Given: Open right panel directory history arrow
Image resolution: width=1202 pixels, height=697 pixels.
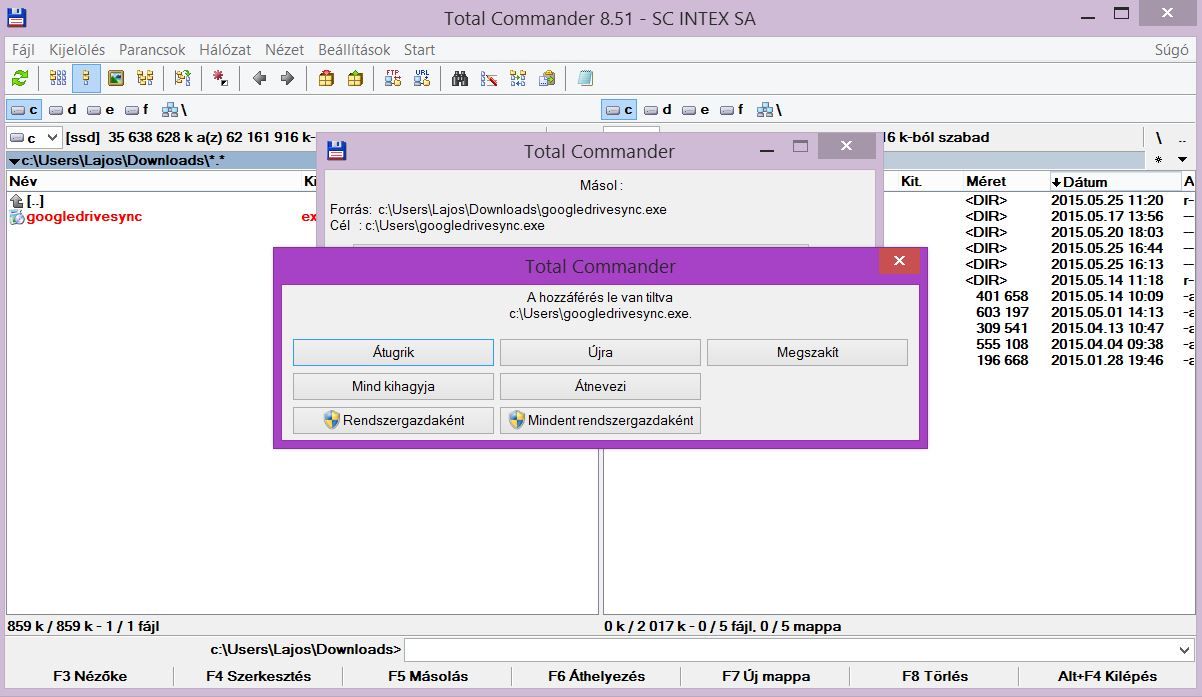Looking at the screenshot, I should pyautogui.click(x=1182, y=160).
